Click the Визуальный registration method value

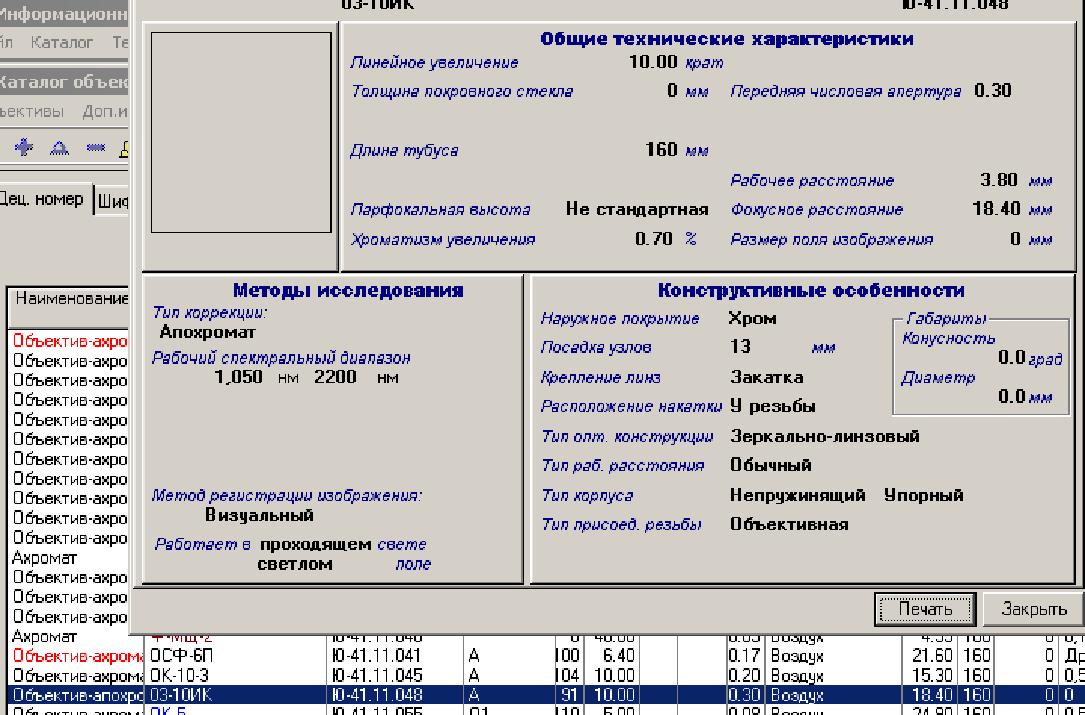coord(259,515)
